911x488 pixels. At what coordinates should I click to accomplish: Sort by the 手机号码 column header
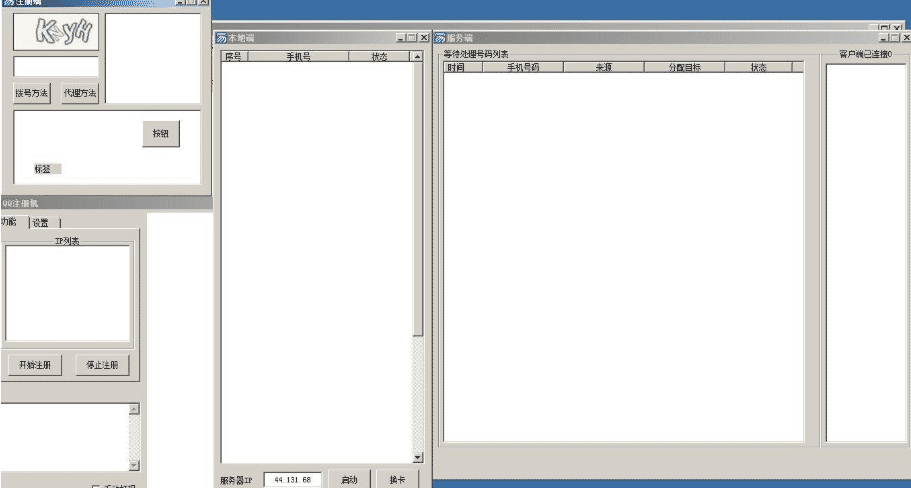coord(522,67)
